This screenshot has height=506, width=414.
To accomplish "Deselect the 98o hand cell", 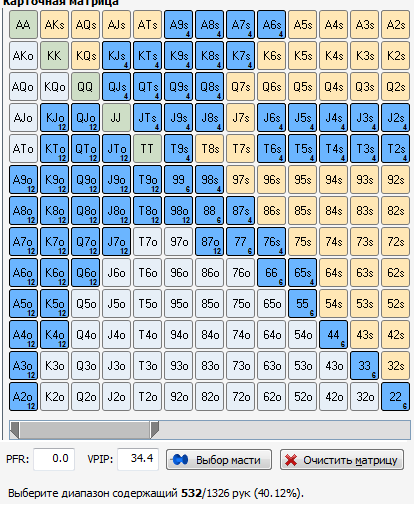I will 178,211.
